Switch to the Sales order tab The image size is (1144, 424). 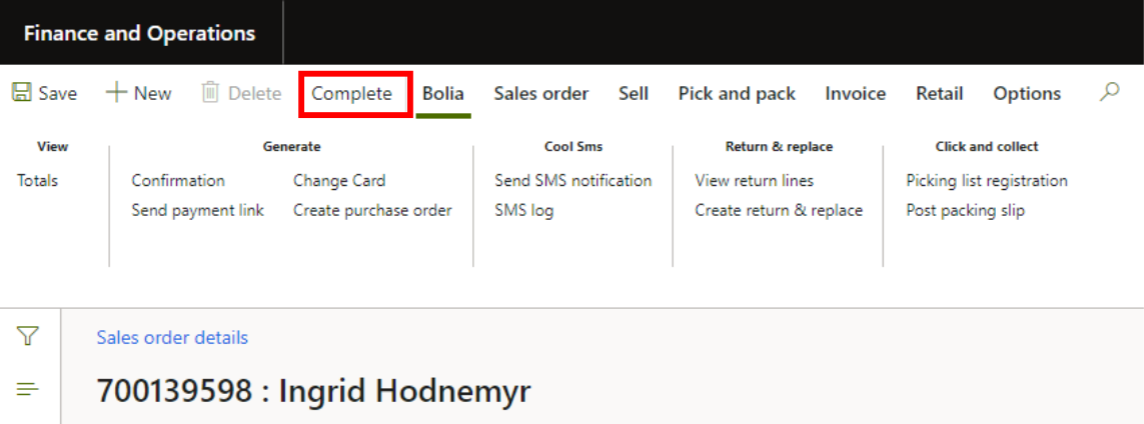(541, 94)
